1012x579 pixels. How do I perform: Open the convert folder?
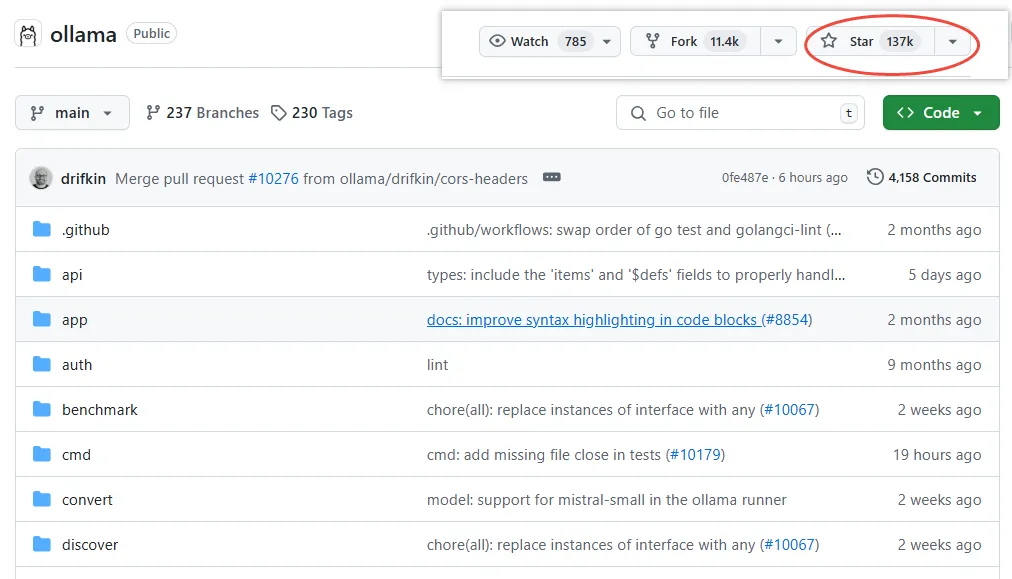pyautogui.click(x=87, y=500)
